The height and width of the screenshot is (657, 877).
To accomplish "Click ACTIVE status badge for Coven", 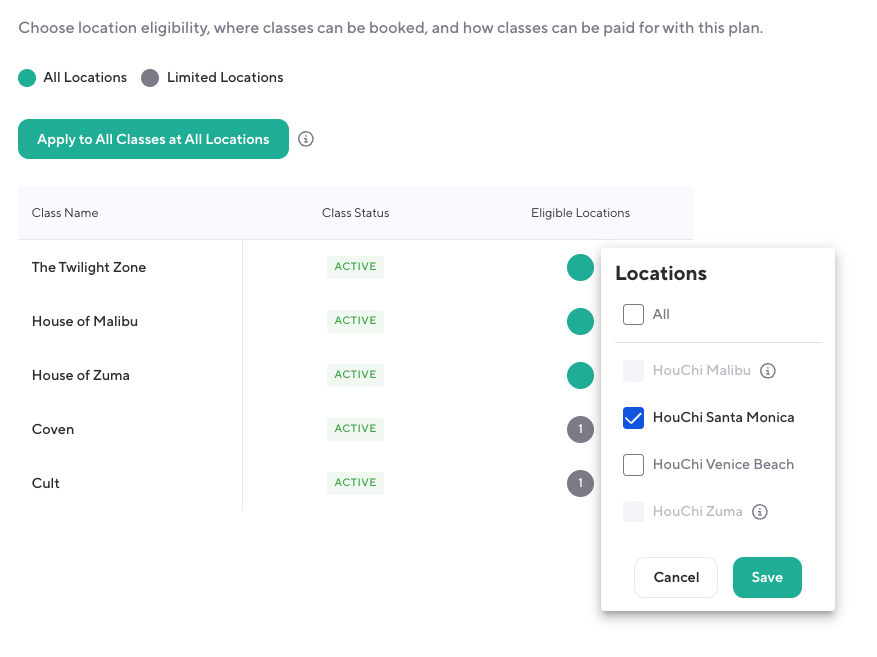I will (x=355, y=429).
